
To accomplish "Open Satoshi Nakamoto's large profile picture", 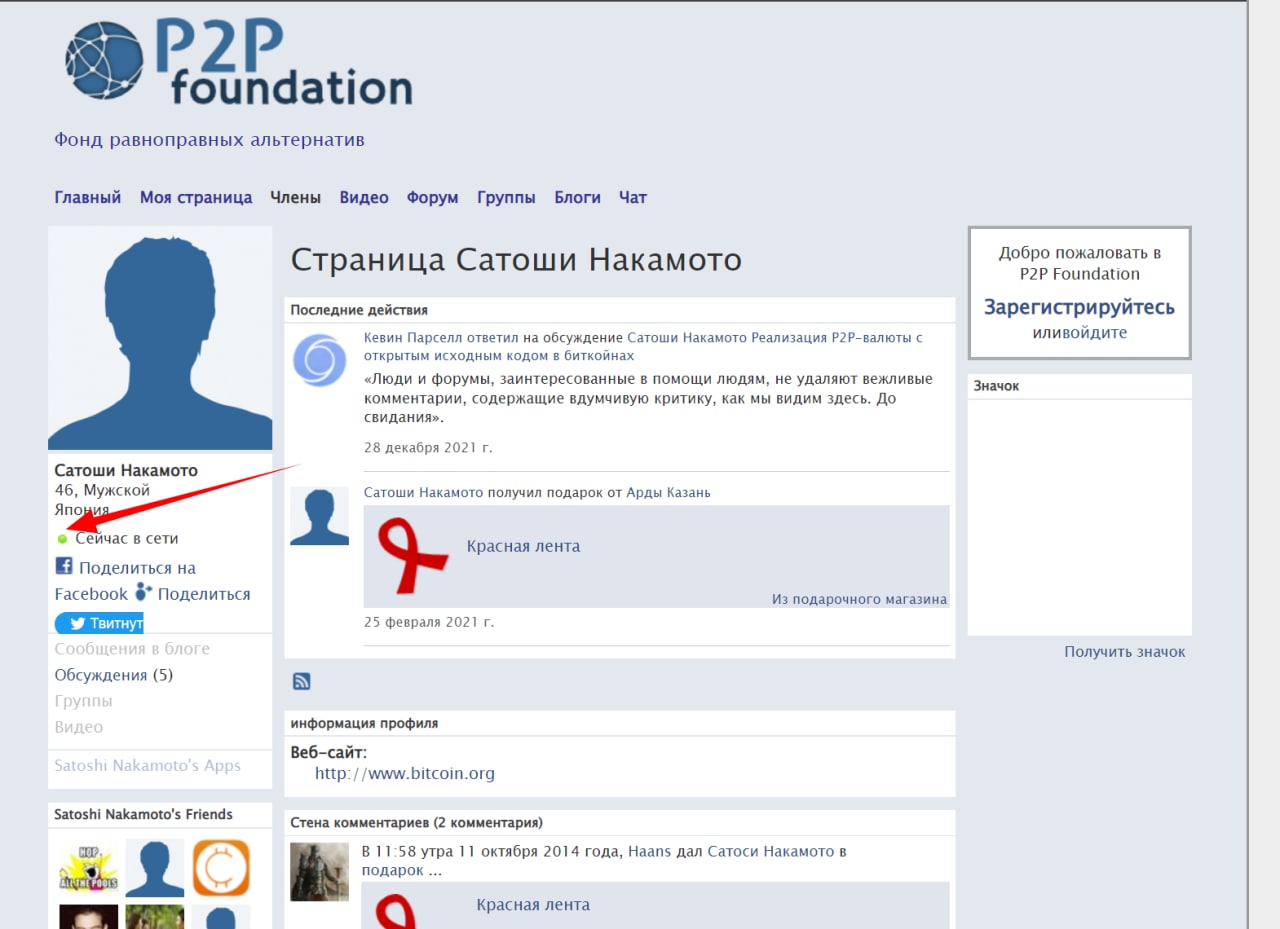I will [160, 338].
